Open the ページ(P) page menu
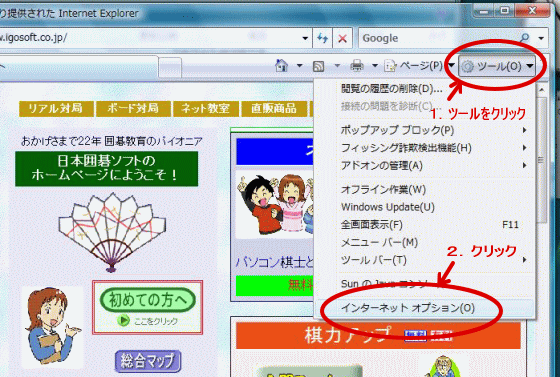560x377 pixels. coord(414,66)
